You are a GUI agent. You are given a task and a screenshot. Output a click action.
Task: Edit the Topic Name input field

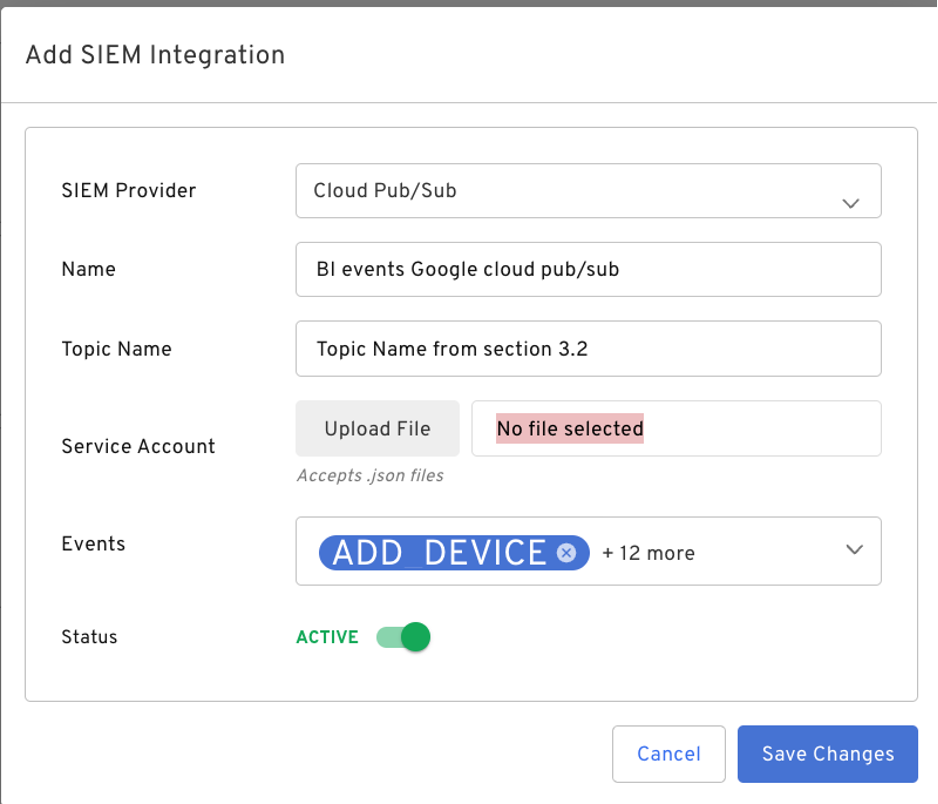[588, 348]
